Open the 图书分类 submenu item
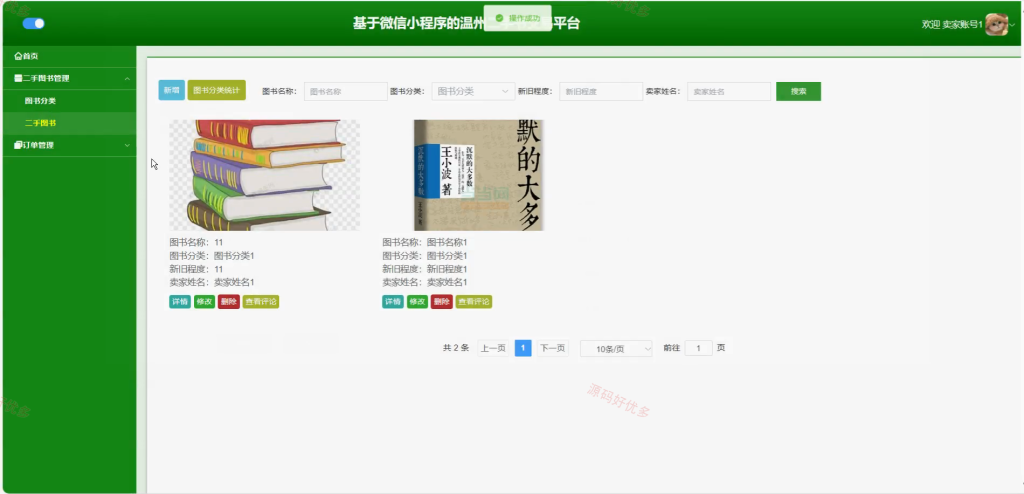Screen dimensions: 1024x494 [x=69, y=101]
